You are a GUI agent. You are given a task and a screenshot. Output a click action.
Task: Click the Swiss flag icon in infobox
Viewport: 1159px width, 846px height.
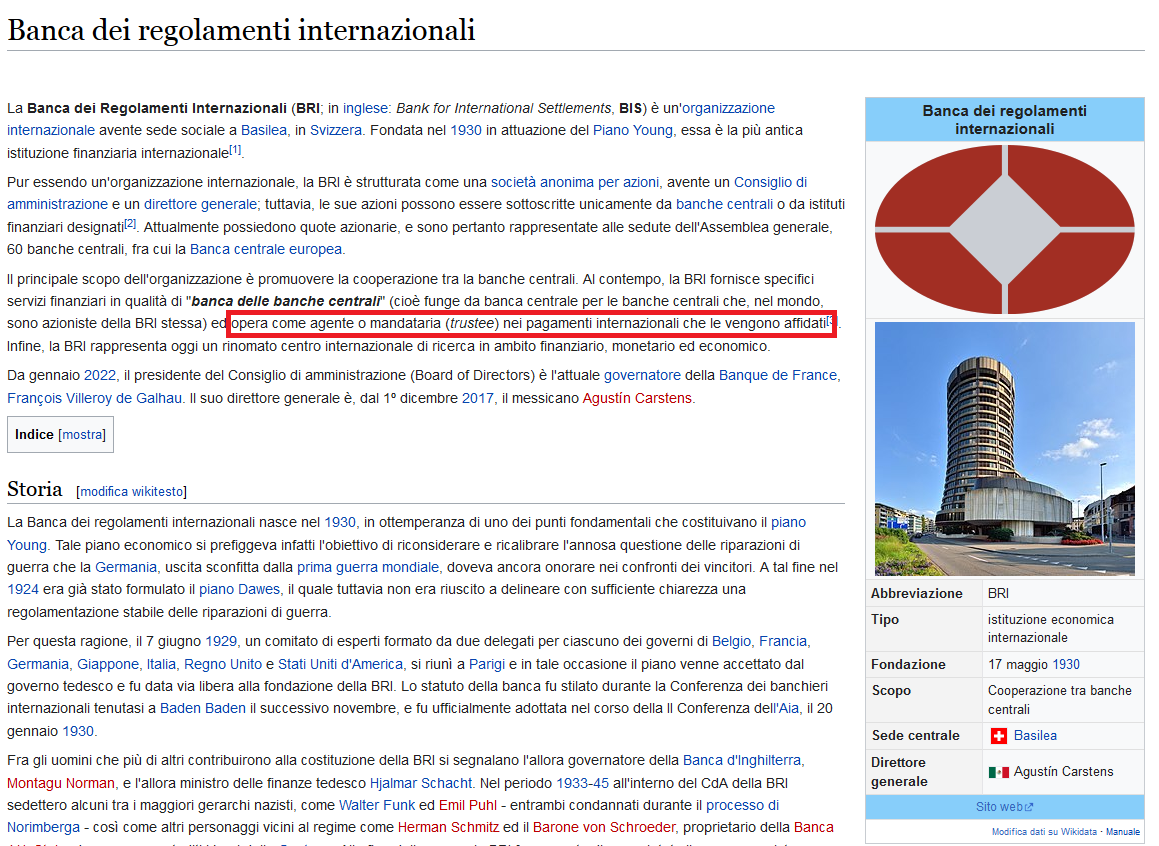pos(999,736)
